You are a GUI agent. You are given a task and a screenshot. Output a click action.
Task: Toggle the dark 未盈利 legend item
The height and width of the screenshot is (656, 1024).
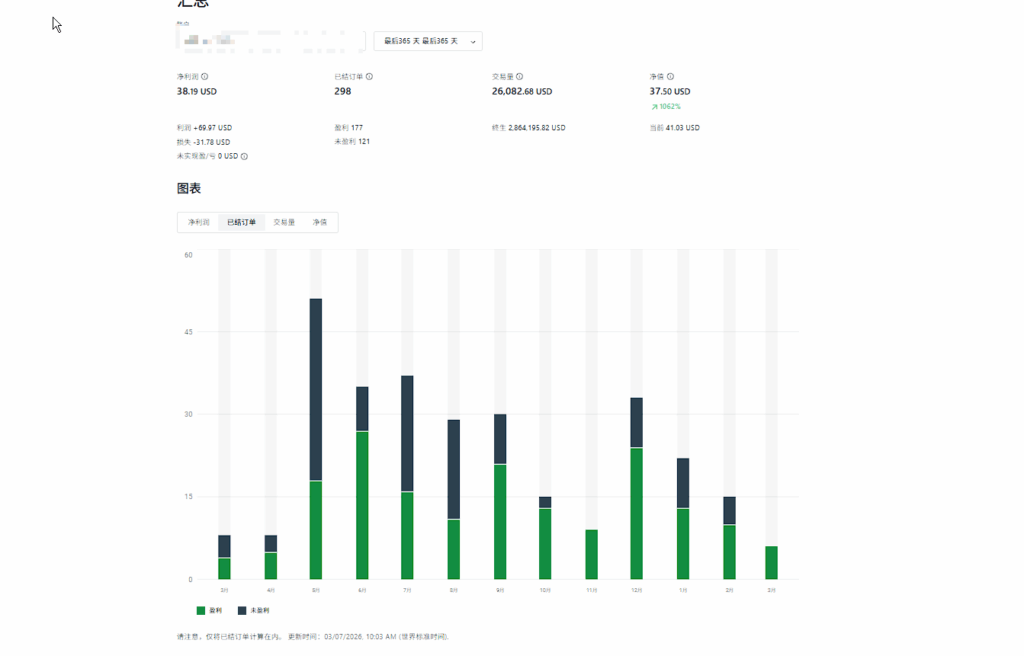point(254,611)
